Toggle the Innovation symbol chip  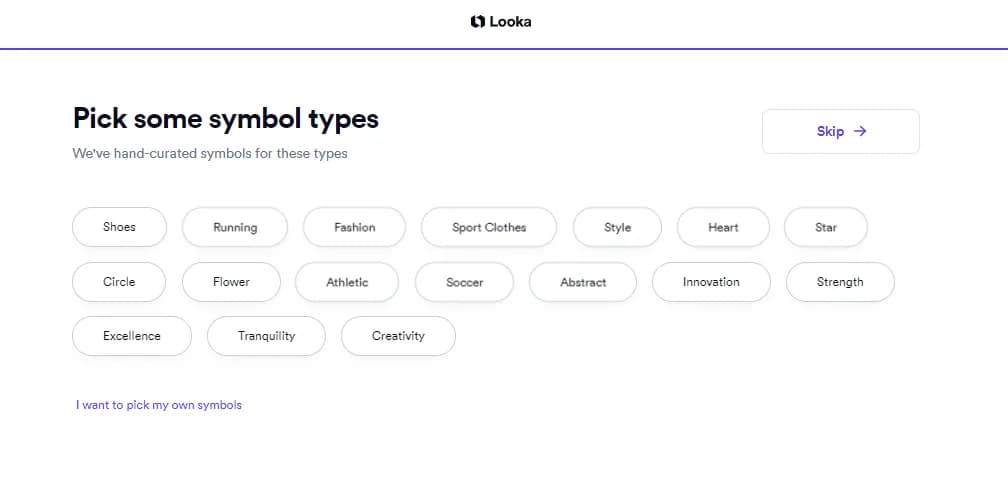pos(711,282)
